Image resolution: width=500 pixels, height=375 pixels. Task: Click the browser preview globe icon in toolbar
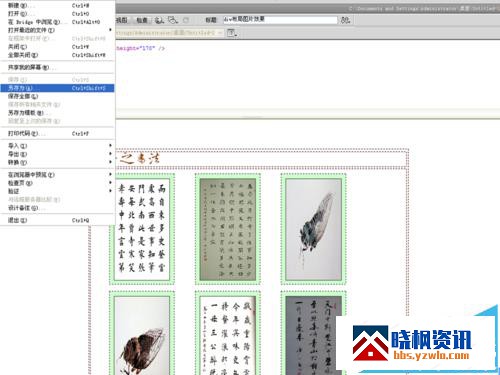[x=159, y=20]
